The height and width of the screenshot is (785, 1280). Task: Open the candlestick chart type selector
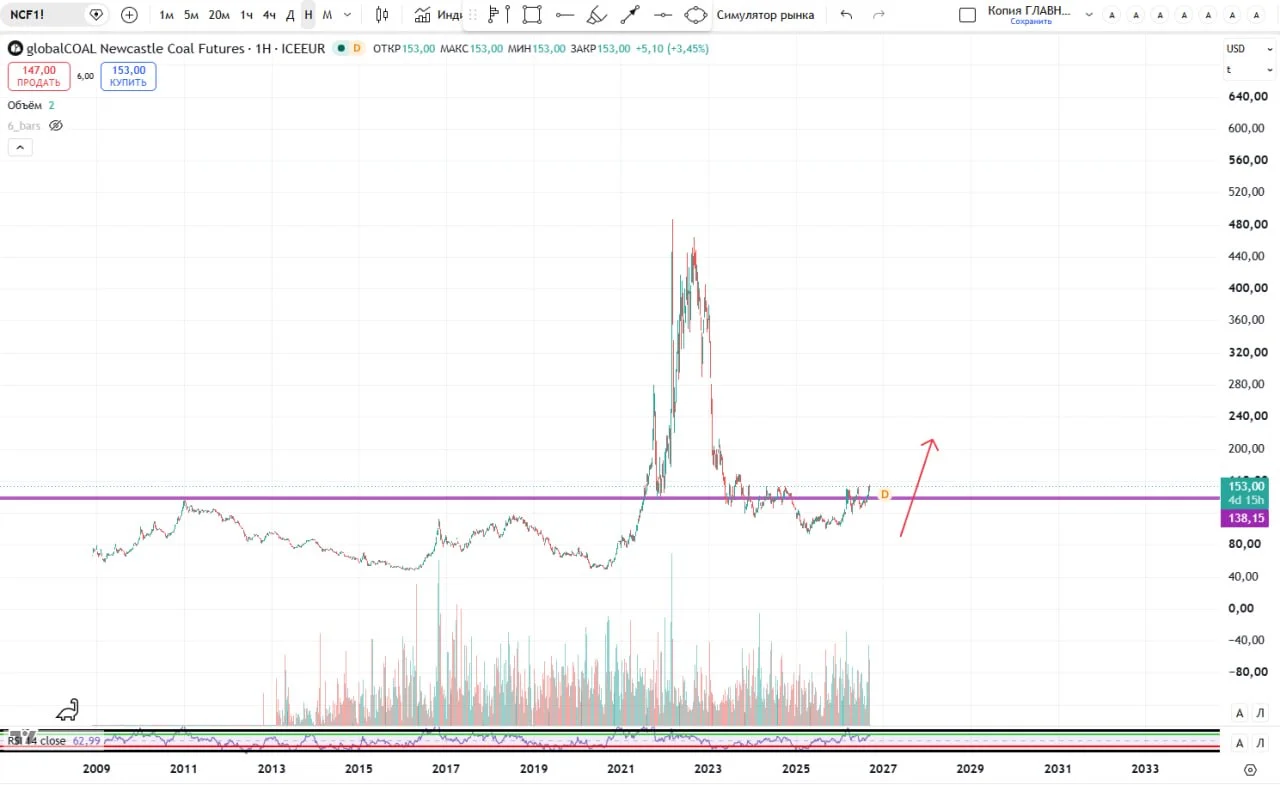coord(382,15)
